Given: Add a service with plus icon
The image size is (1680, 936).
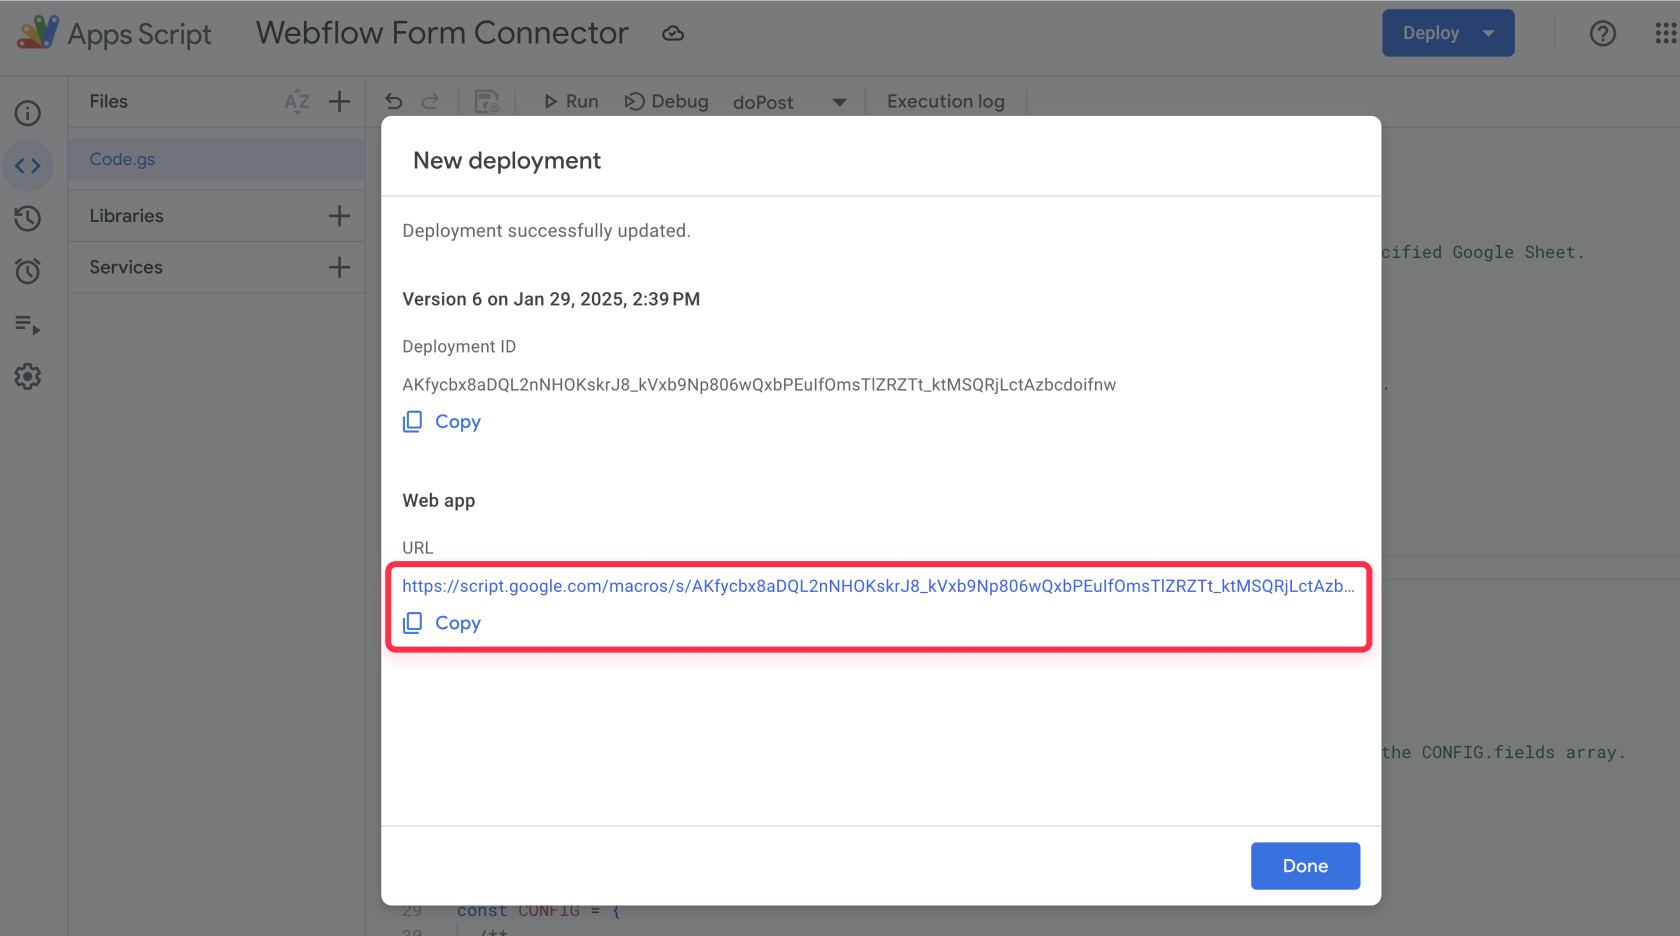Looking at the screenshot, I should point(340,267).
